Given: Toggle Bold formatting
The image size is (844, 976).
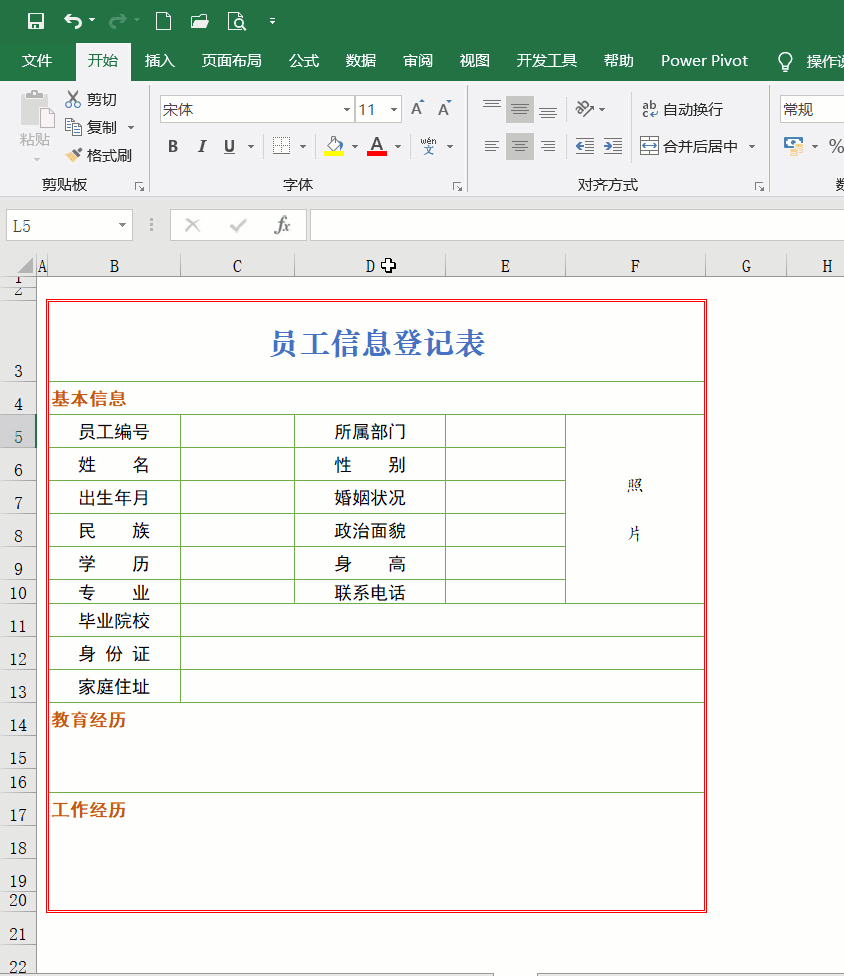Looking at the screenshot, I should pos(173,146).
